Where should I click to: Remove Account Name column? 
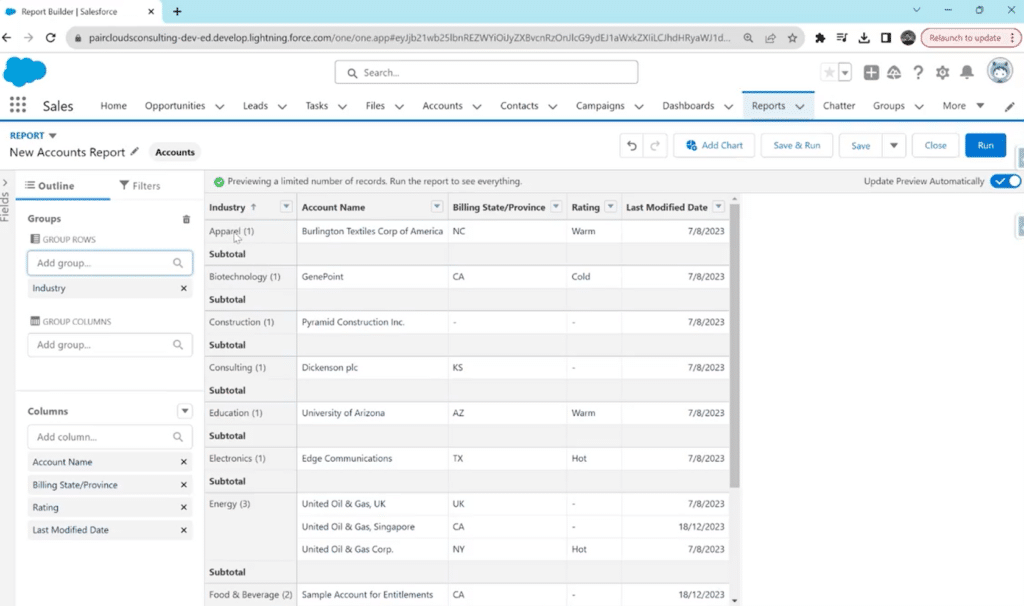(x=184, y=462)
